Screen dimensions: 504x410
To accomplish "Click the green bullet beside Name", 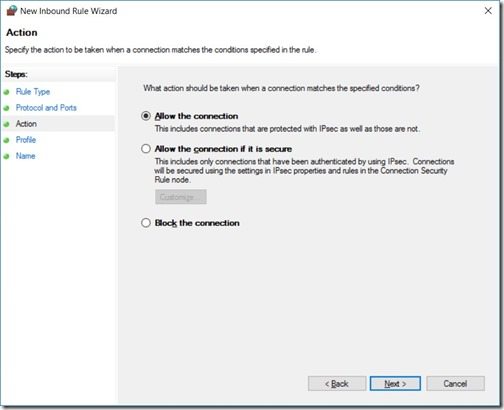I will pos(6,156).
